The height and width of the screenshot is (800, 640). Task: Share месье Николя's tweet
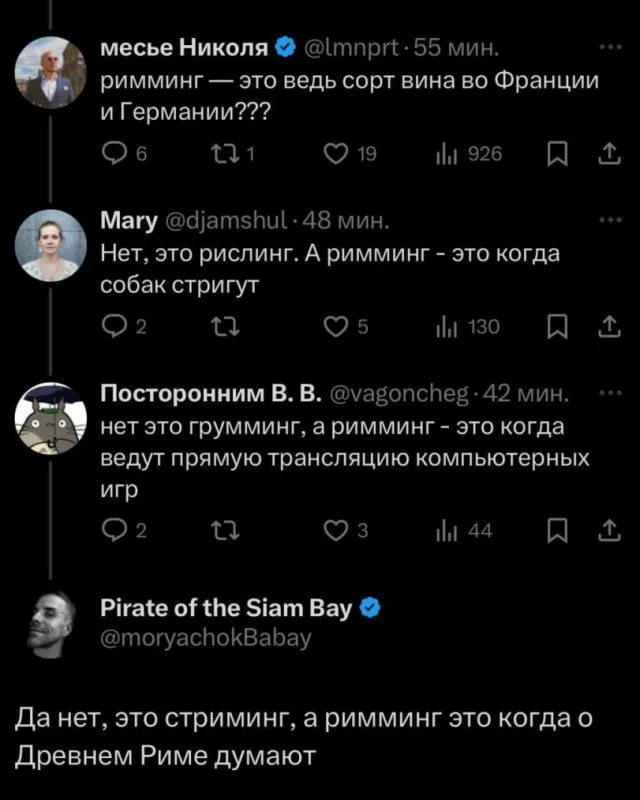click(606, 153)
